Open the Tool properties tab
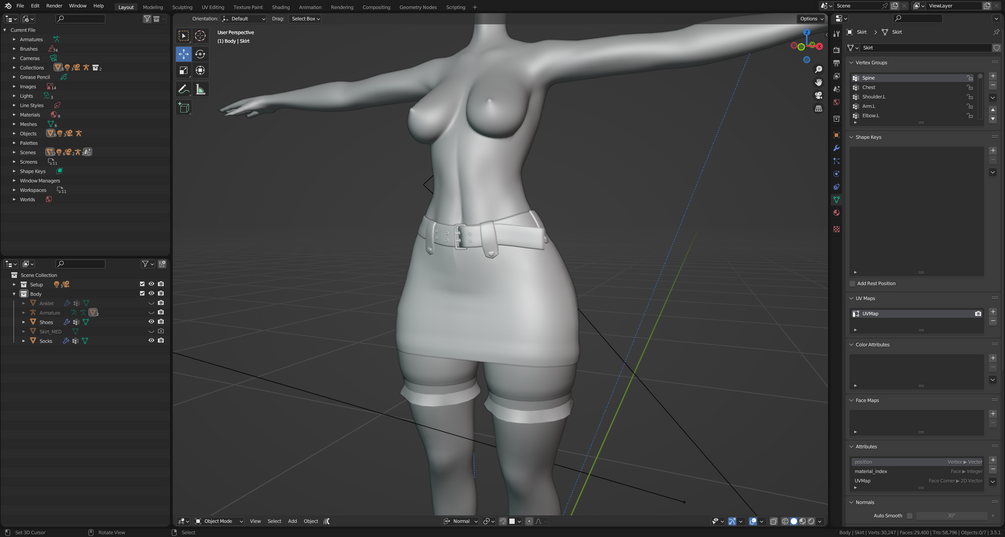The width and height of the screenshot is (1005, 537). (x=836, y=33)
